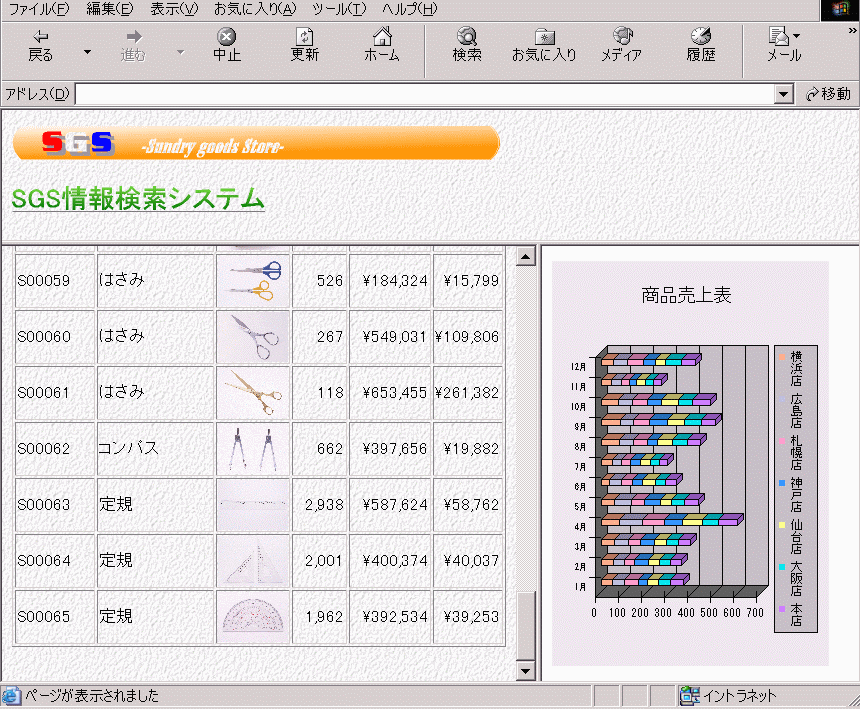Click the protractor thumbnail for S00065
Image resolution: width=860 pixels, height=709 pixels.
(x=253, y=616)
